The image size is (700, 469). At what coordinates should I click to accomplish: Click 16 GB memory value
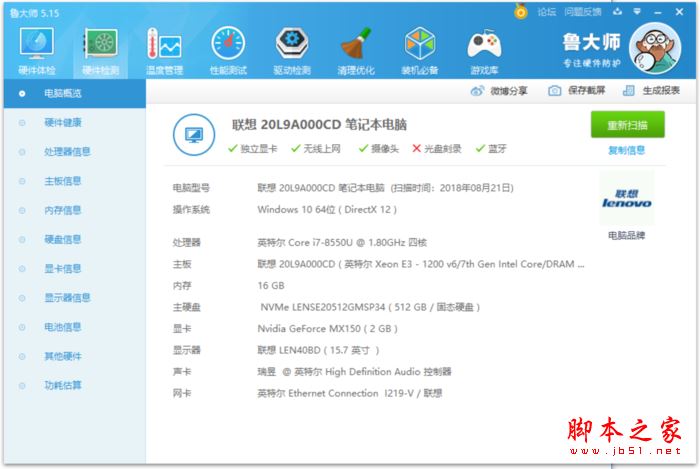pos(271,286)
